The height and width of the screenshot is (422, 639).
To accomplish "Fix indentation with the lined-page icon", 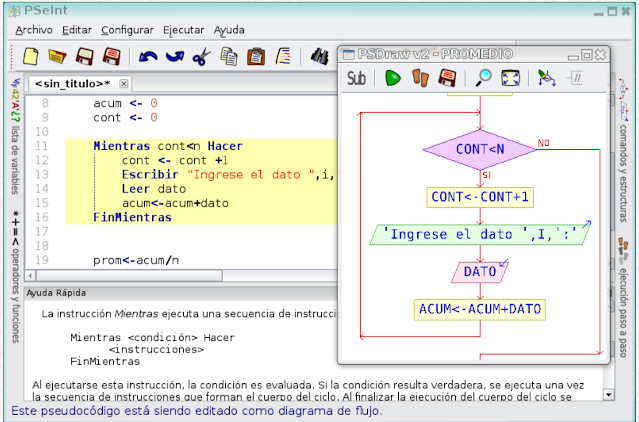I will click(x=283, y=56).
